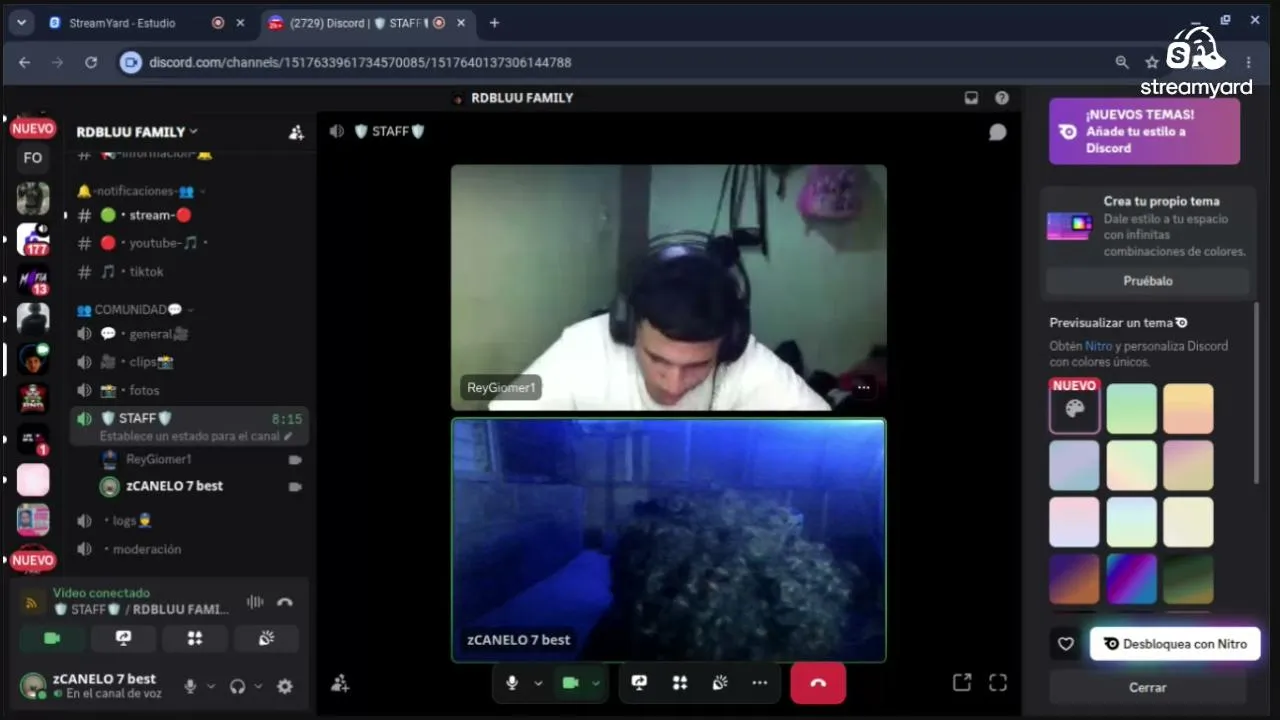Screen dimensions: 1280x720
Task: Disconnect using the phone icon by Video conectado
Action: click(285, 602)
